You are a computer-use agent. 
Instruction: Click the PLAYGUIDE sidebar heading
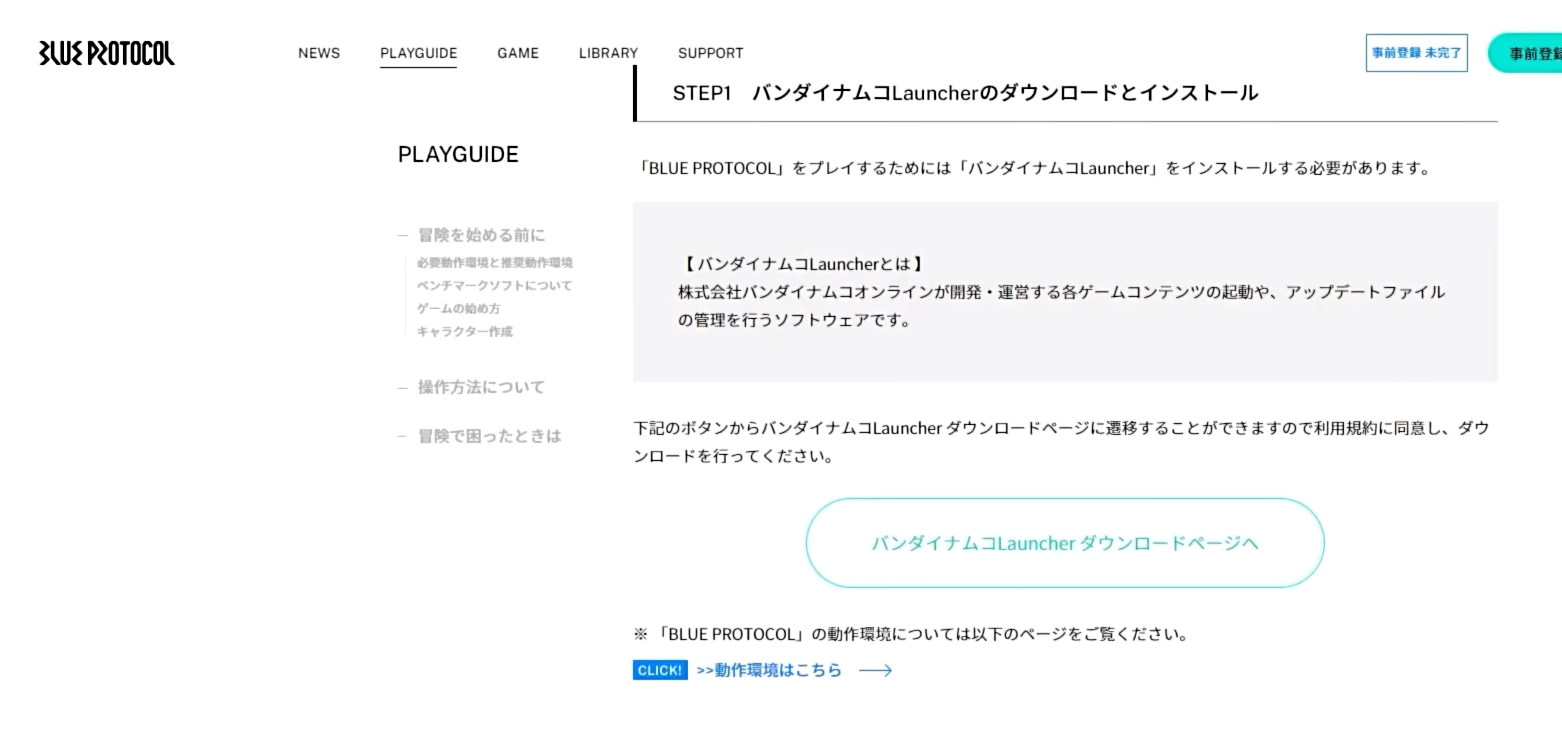click(x=458, y=155)
